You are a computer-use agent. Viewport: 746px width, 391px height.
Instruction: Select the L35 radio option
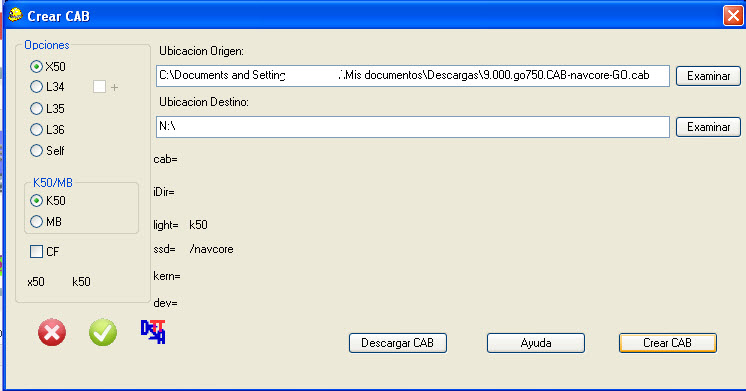click(x=36, y=108)
